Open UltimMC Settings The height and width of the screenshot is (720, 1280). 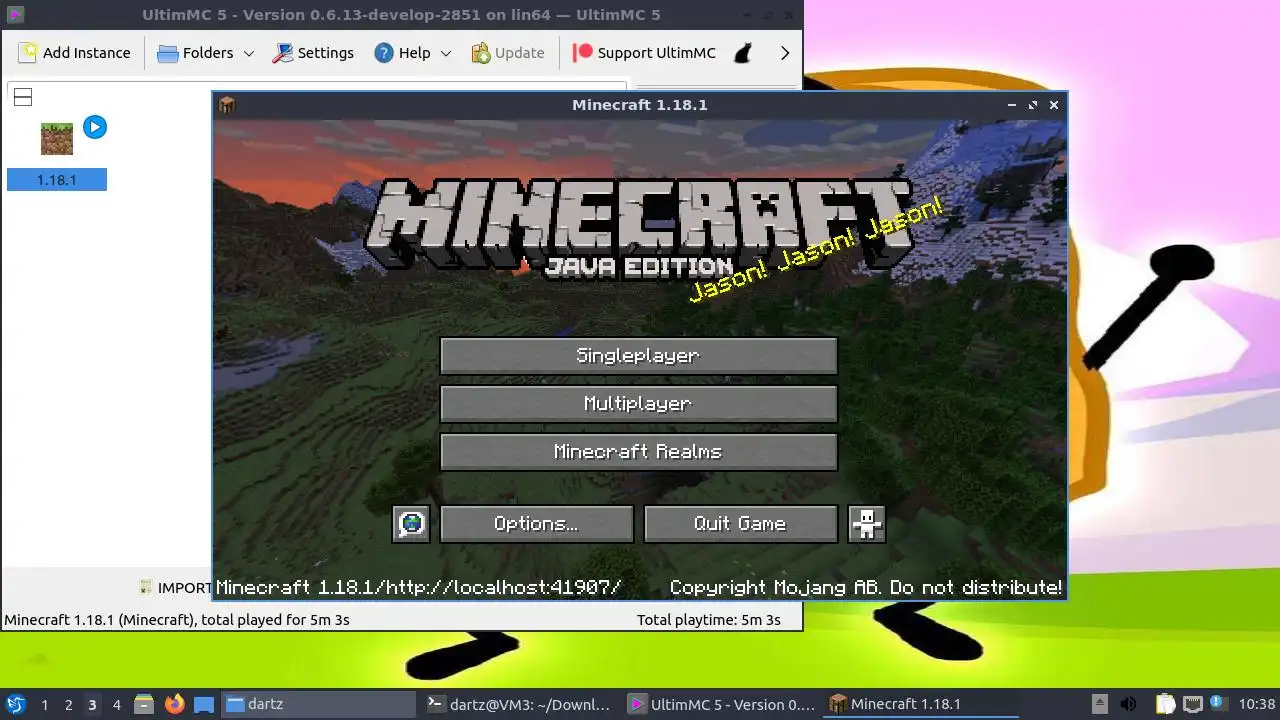tap(313, 53)
